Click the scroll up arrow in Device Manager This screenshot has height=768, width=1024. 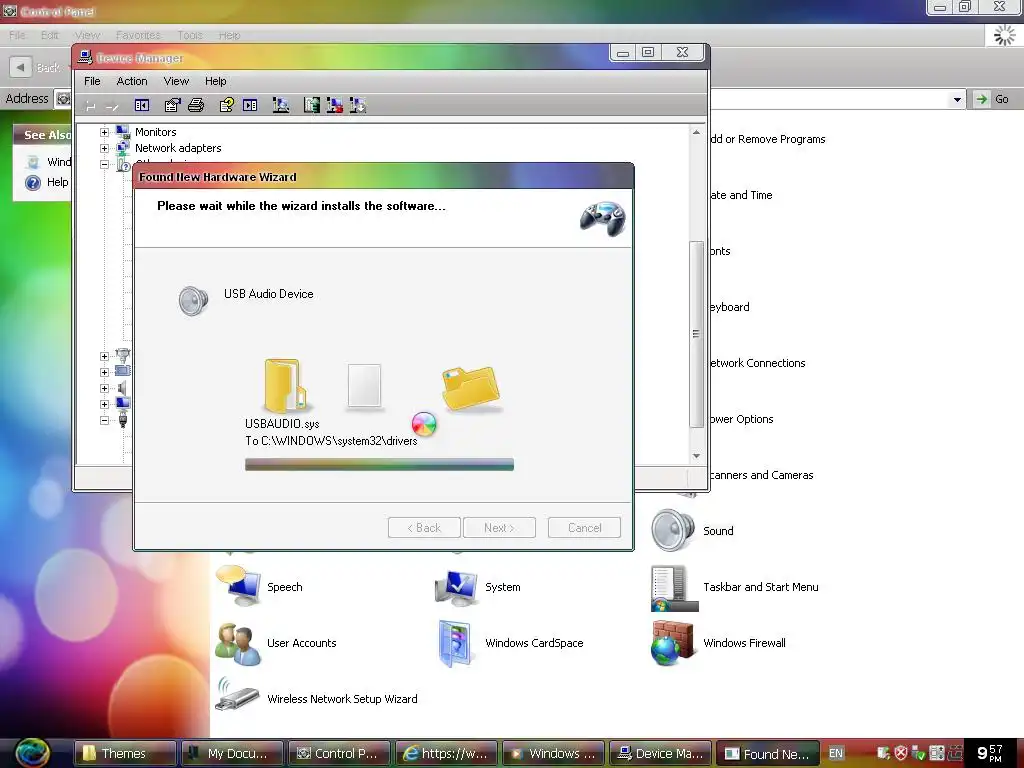pos(696,133)
